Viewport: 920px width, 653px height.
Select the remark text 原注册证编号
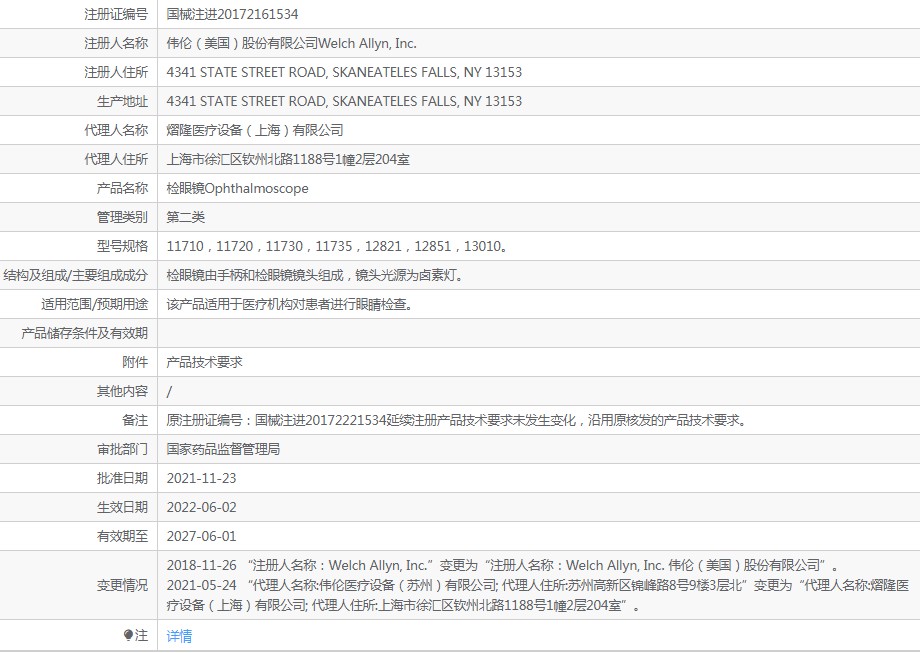(x=456, y=421)
